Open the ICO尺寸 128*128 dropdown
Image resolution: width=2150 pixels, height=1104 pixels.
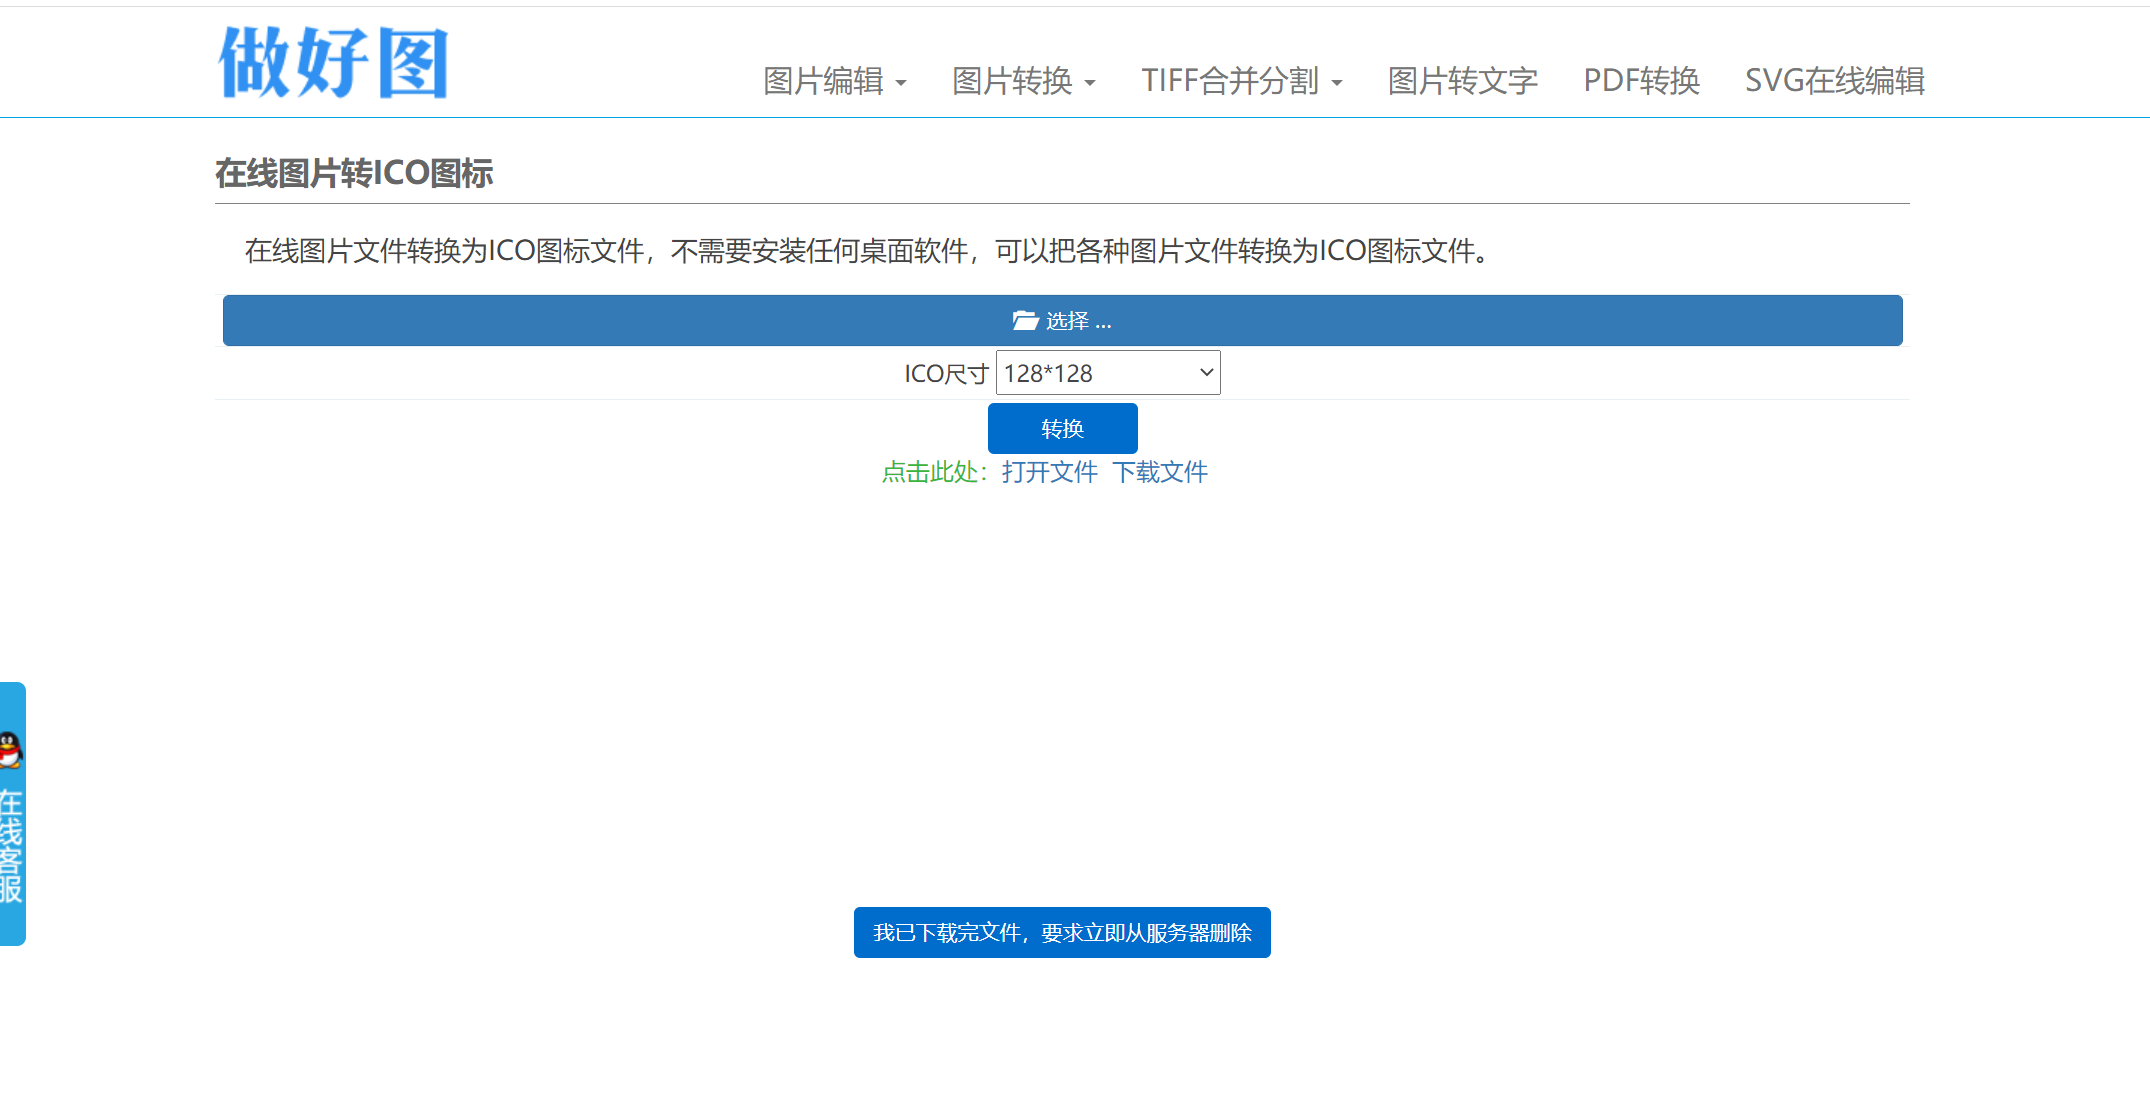pos(1108,373)
